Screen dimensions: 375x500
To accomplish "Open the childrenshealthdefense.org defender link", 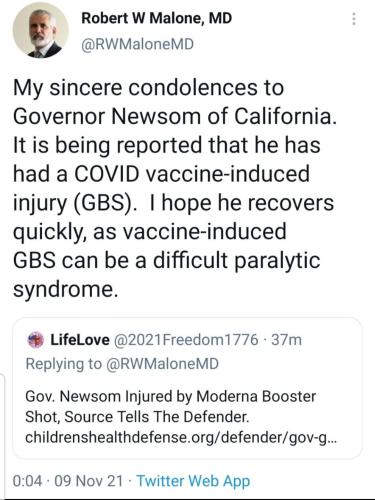I will pos(182,437).
